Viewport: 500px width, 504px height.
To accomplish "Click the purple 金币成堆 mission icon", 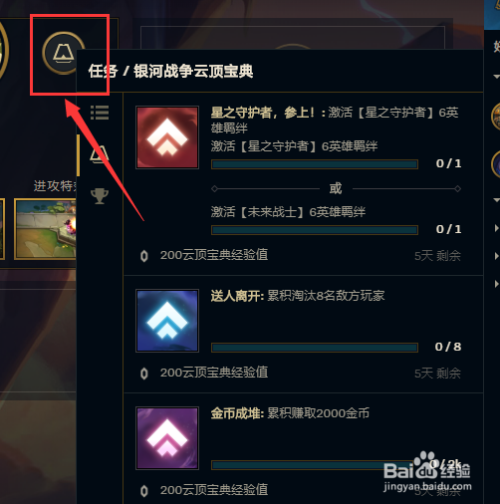I will [167, 438].
